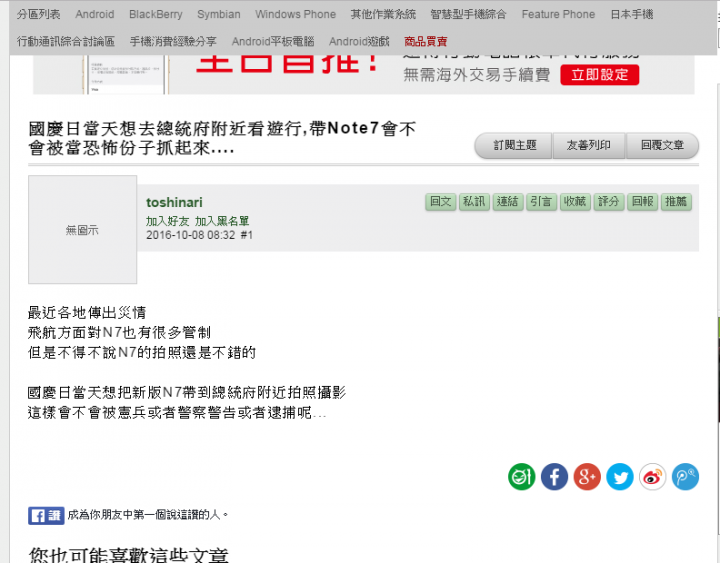Viewport: 720px width, 563px height.
Task: Click the text 成為你朋友中第一個說這讚的人
Action: [x=148, y=515]
